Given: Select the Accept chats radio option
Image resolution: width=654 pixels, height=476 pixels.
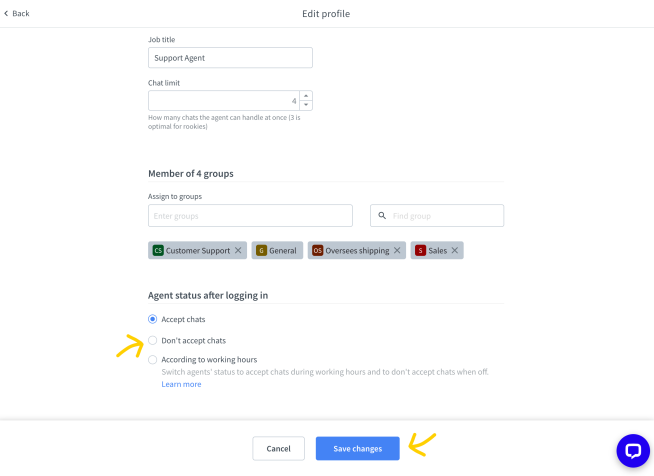Looking at the screenshot, I should (153, 319).
